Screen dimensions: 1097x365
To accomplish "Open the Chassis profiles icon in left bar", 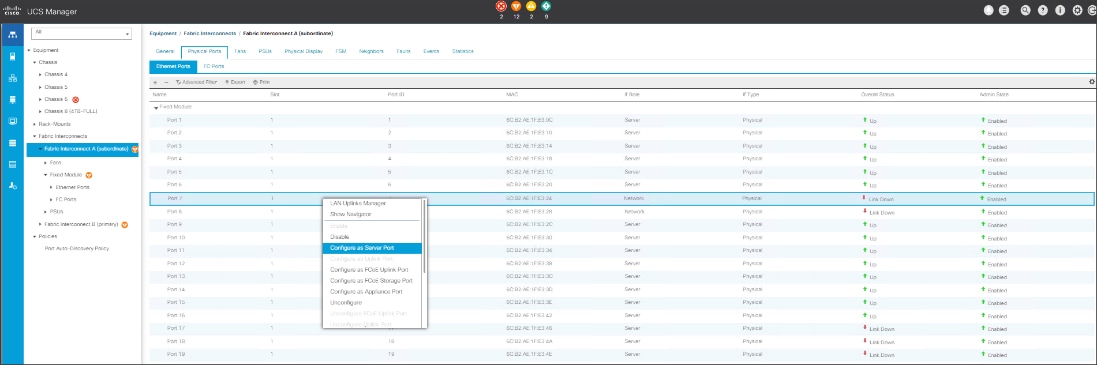I will 12,164.
